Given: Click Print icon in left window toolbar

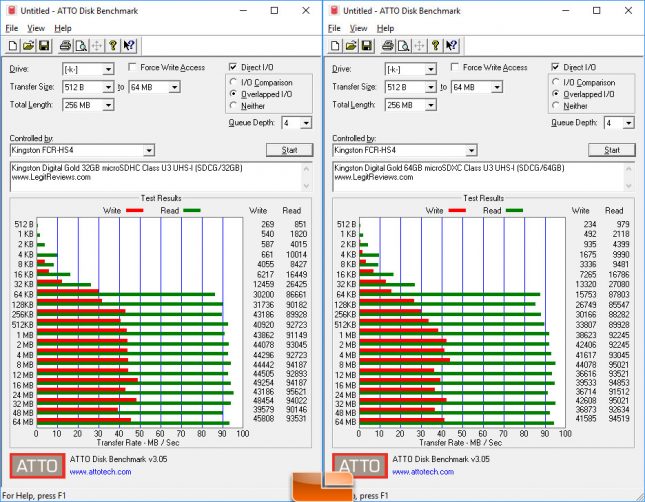Looking at the screenshot, I should pos(65,45).
